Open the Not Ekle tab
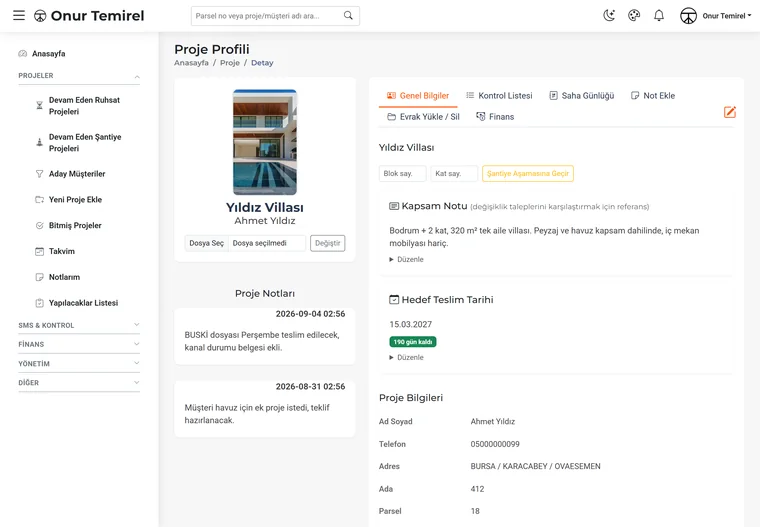760x527 pixels. [x=653, y=96]
